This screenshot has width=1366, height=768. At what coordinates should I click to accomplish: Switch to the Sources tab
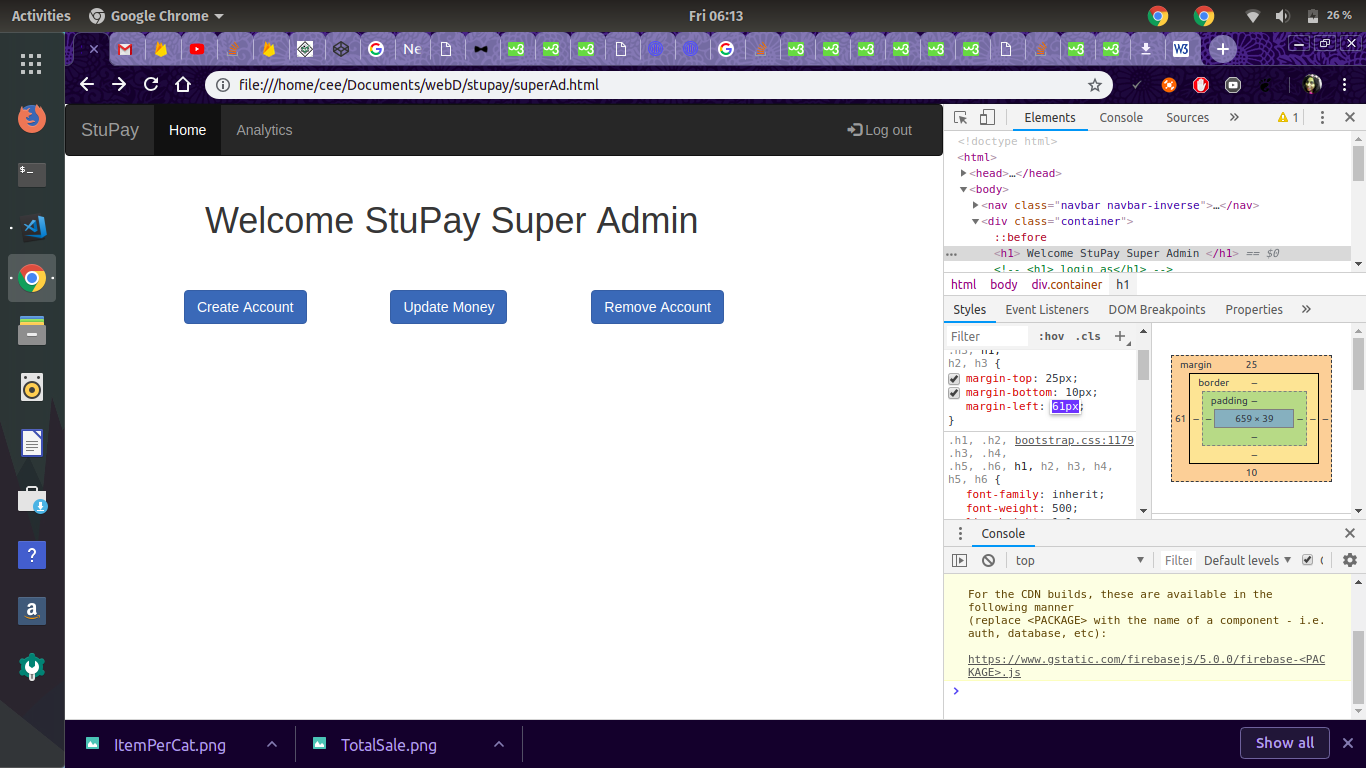[1187, 117]
